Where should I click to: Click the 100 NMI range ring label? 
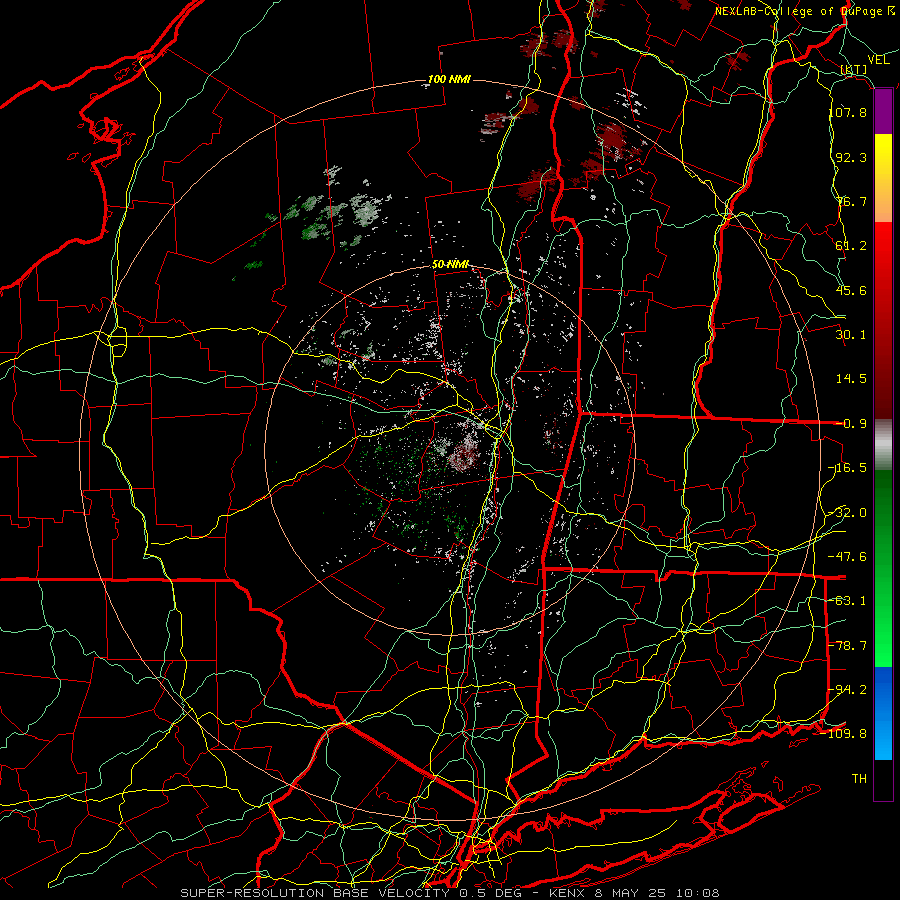click(x=449, y=79)
